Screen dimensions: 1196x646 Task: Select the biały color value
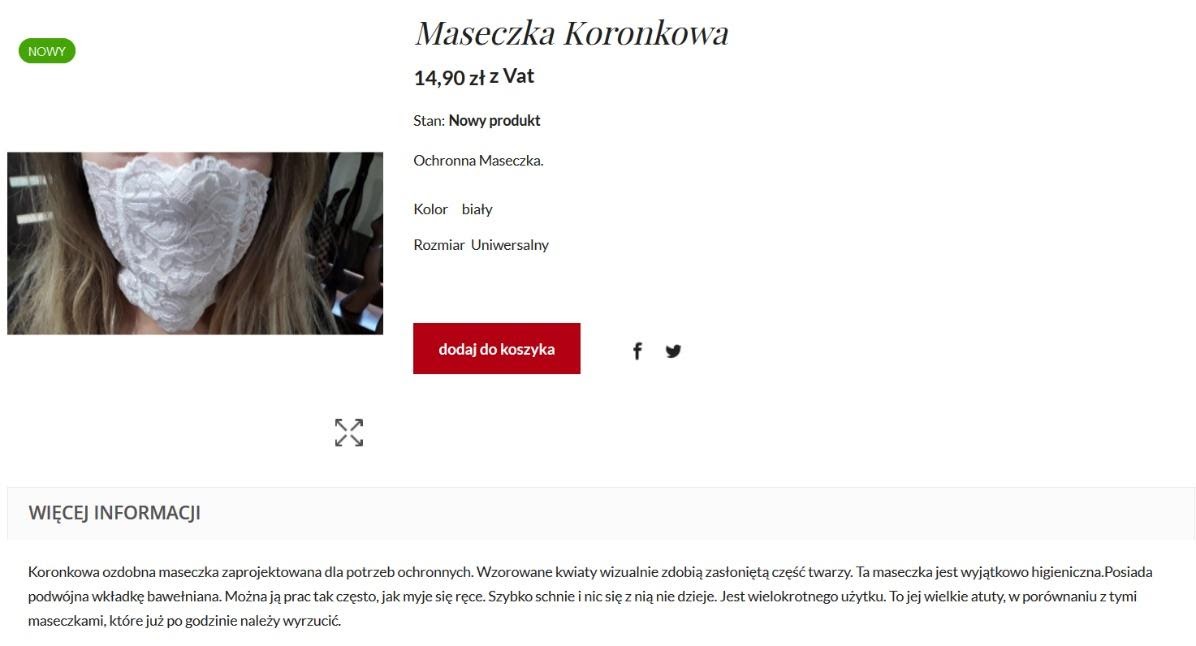coord(477,209)
